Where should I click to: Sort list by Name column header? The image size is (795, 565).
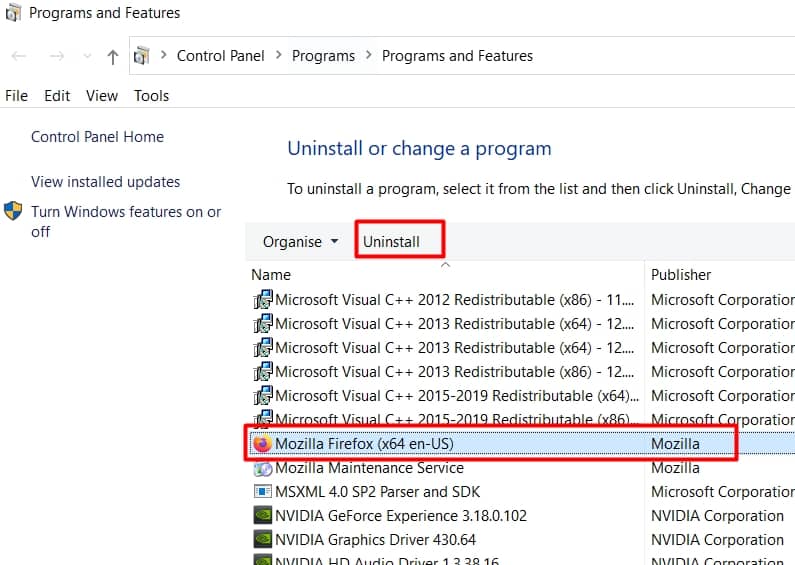(271, 274)
